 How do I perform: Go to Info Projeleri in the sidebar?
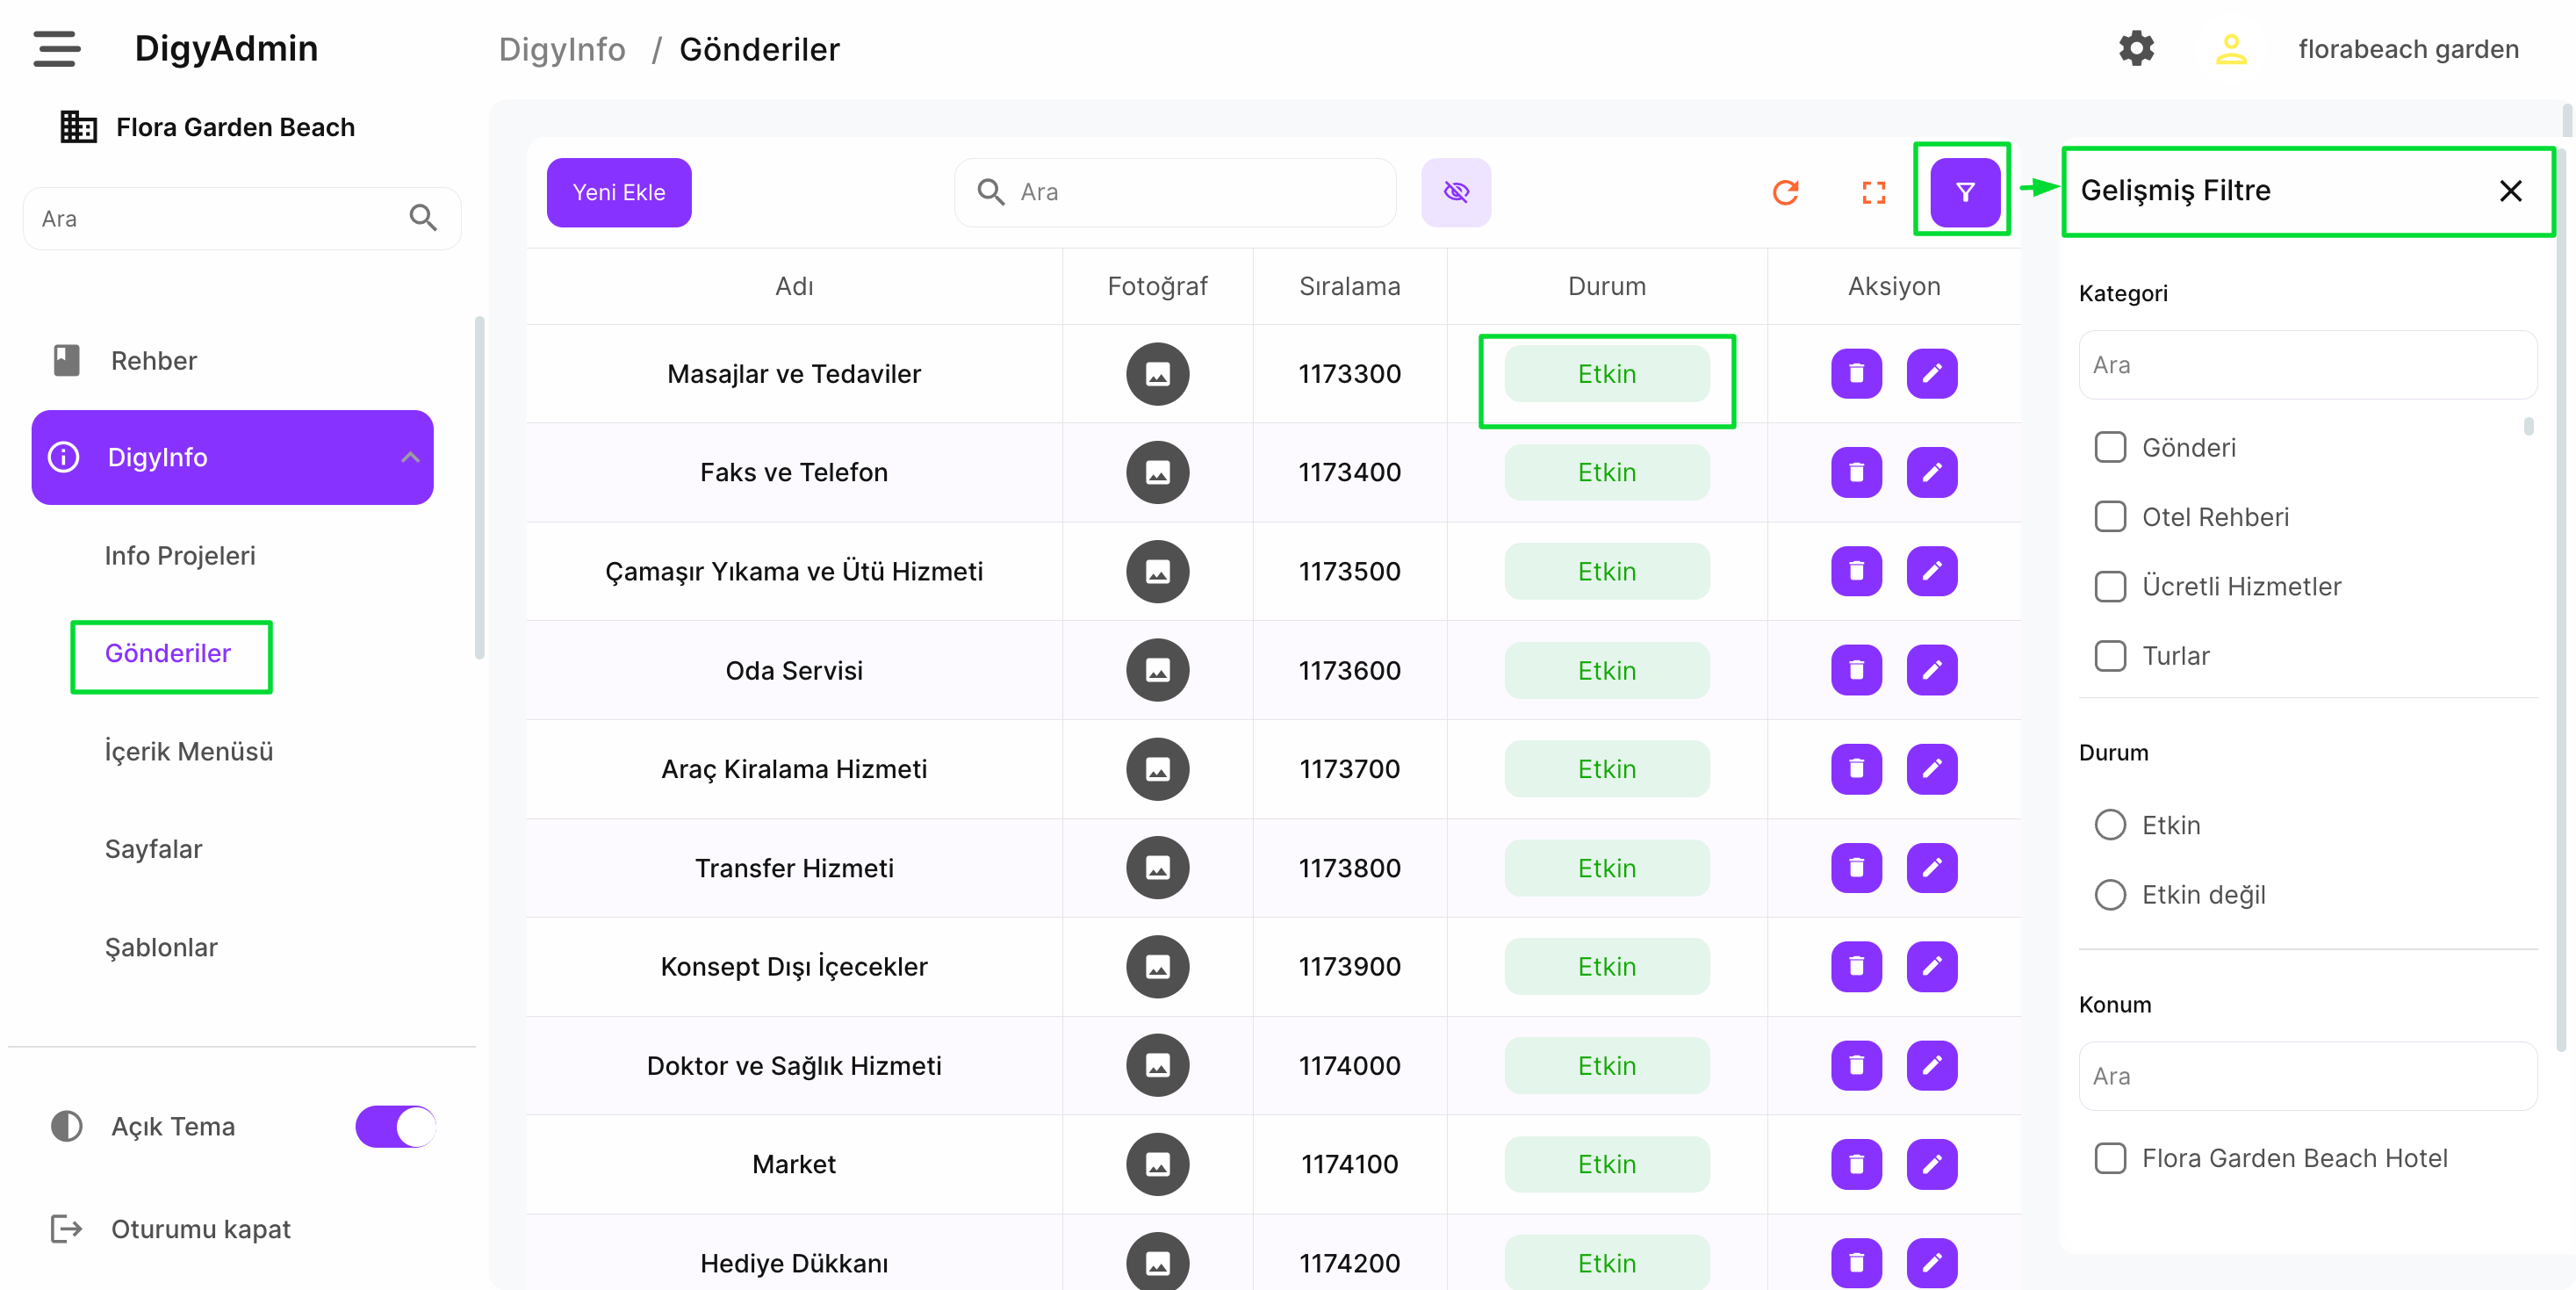coord(180,555)
